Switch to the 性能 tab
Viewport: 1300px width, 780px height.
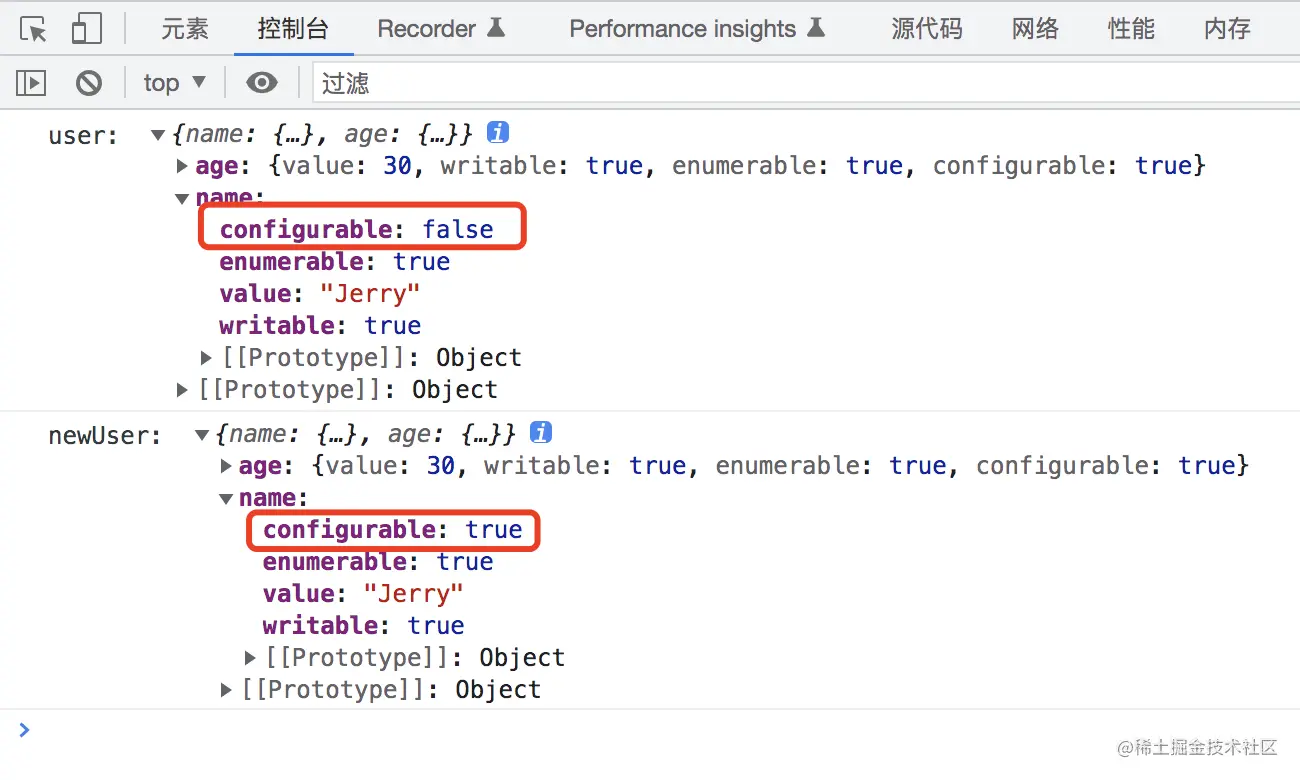[1131, 29]
